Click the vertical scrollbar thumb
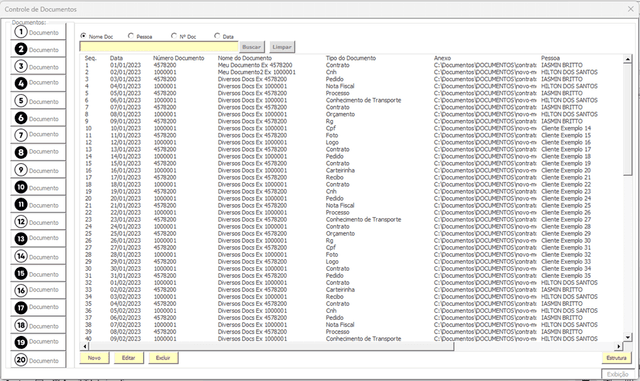640x381 pixels. click(x=628, y=119)
